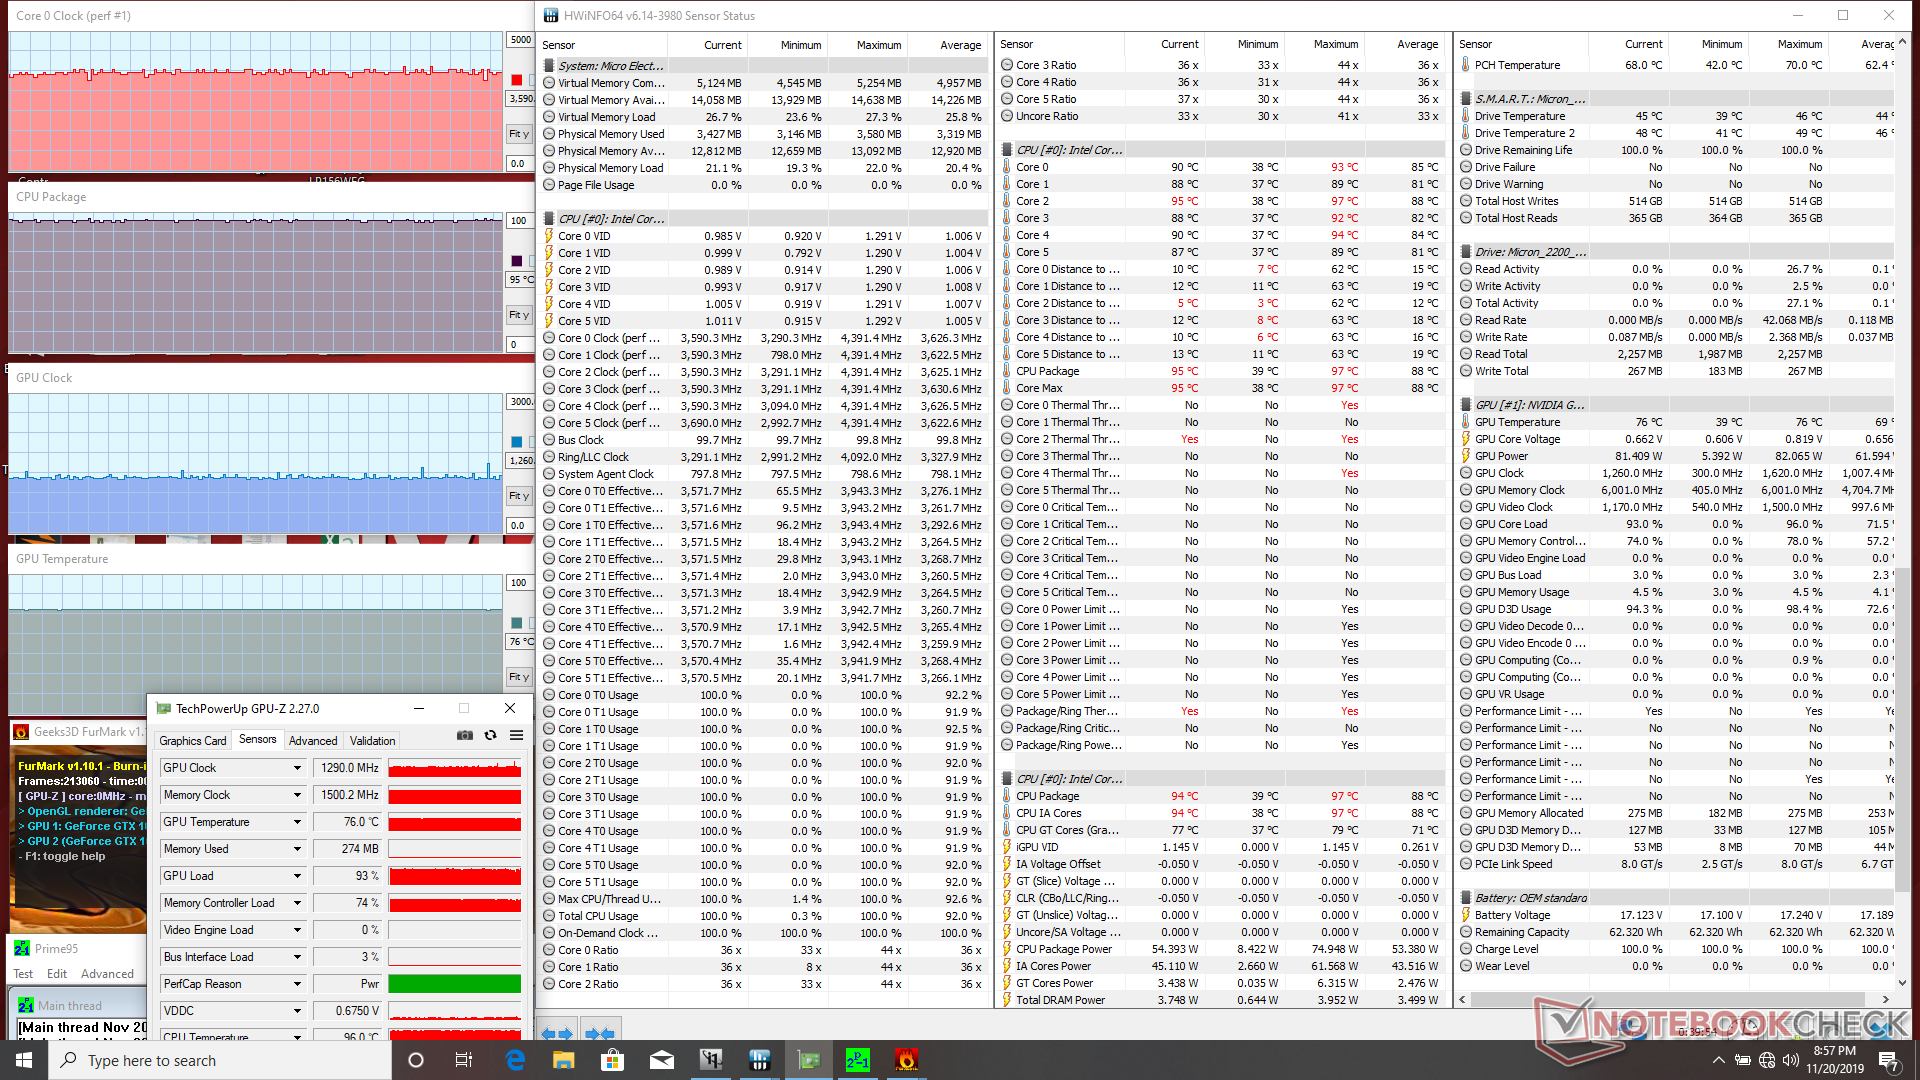Open the Edit menu in Prime95
1920x1080 pixels.
coord(57,974)
